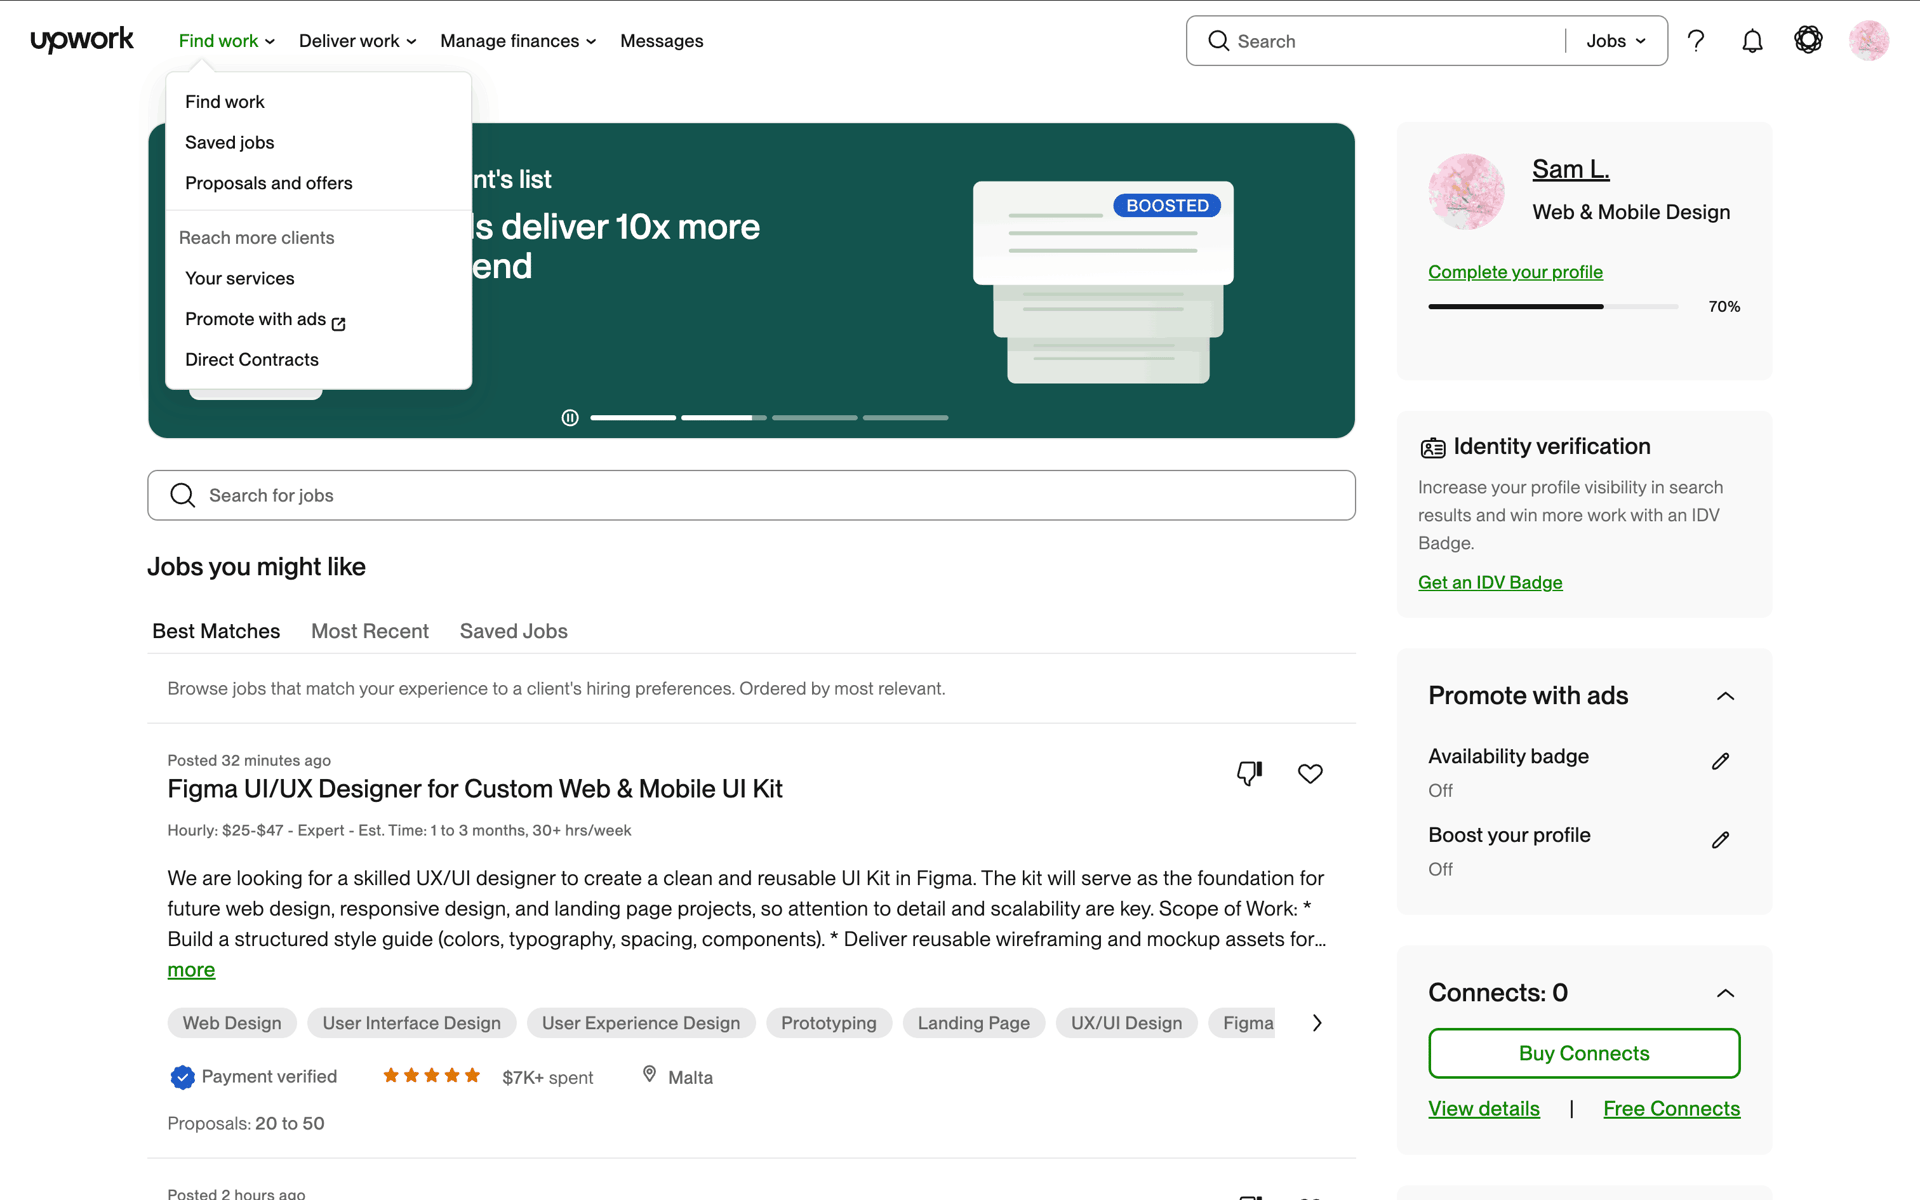Click magnifier icon in Search for jobs

[x=182, y=495]
